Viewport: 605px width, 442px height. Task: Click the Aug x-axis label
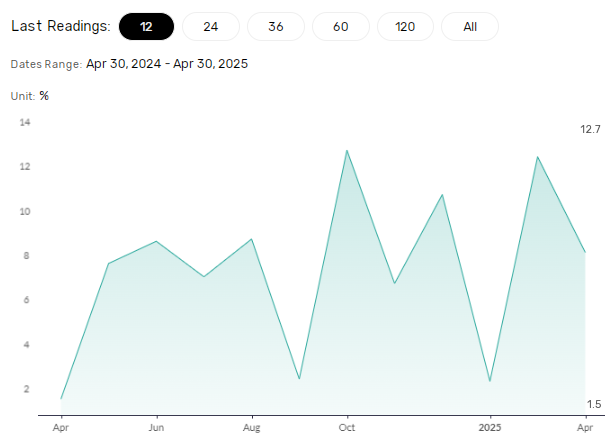pos(252,427)
